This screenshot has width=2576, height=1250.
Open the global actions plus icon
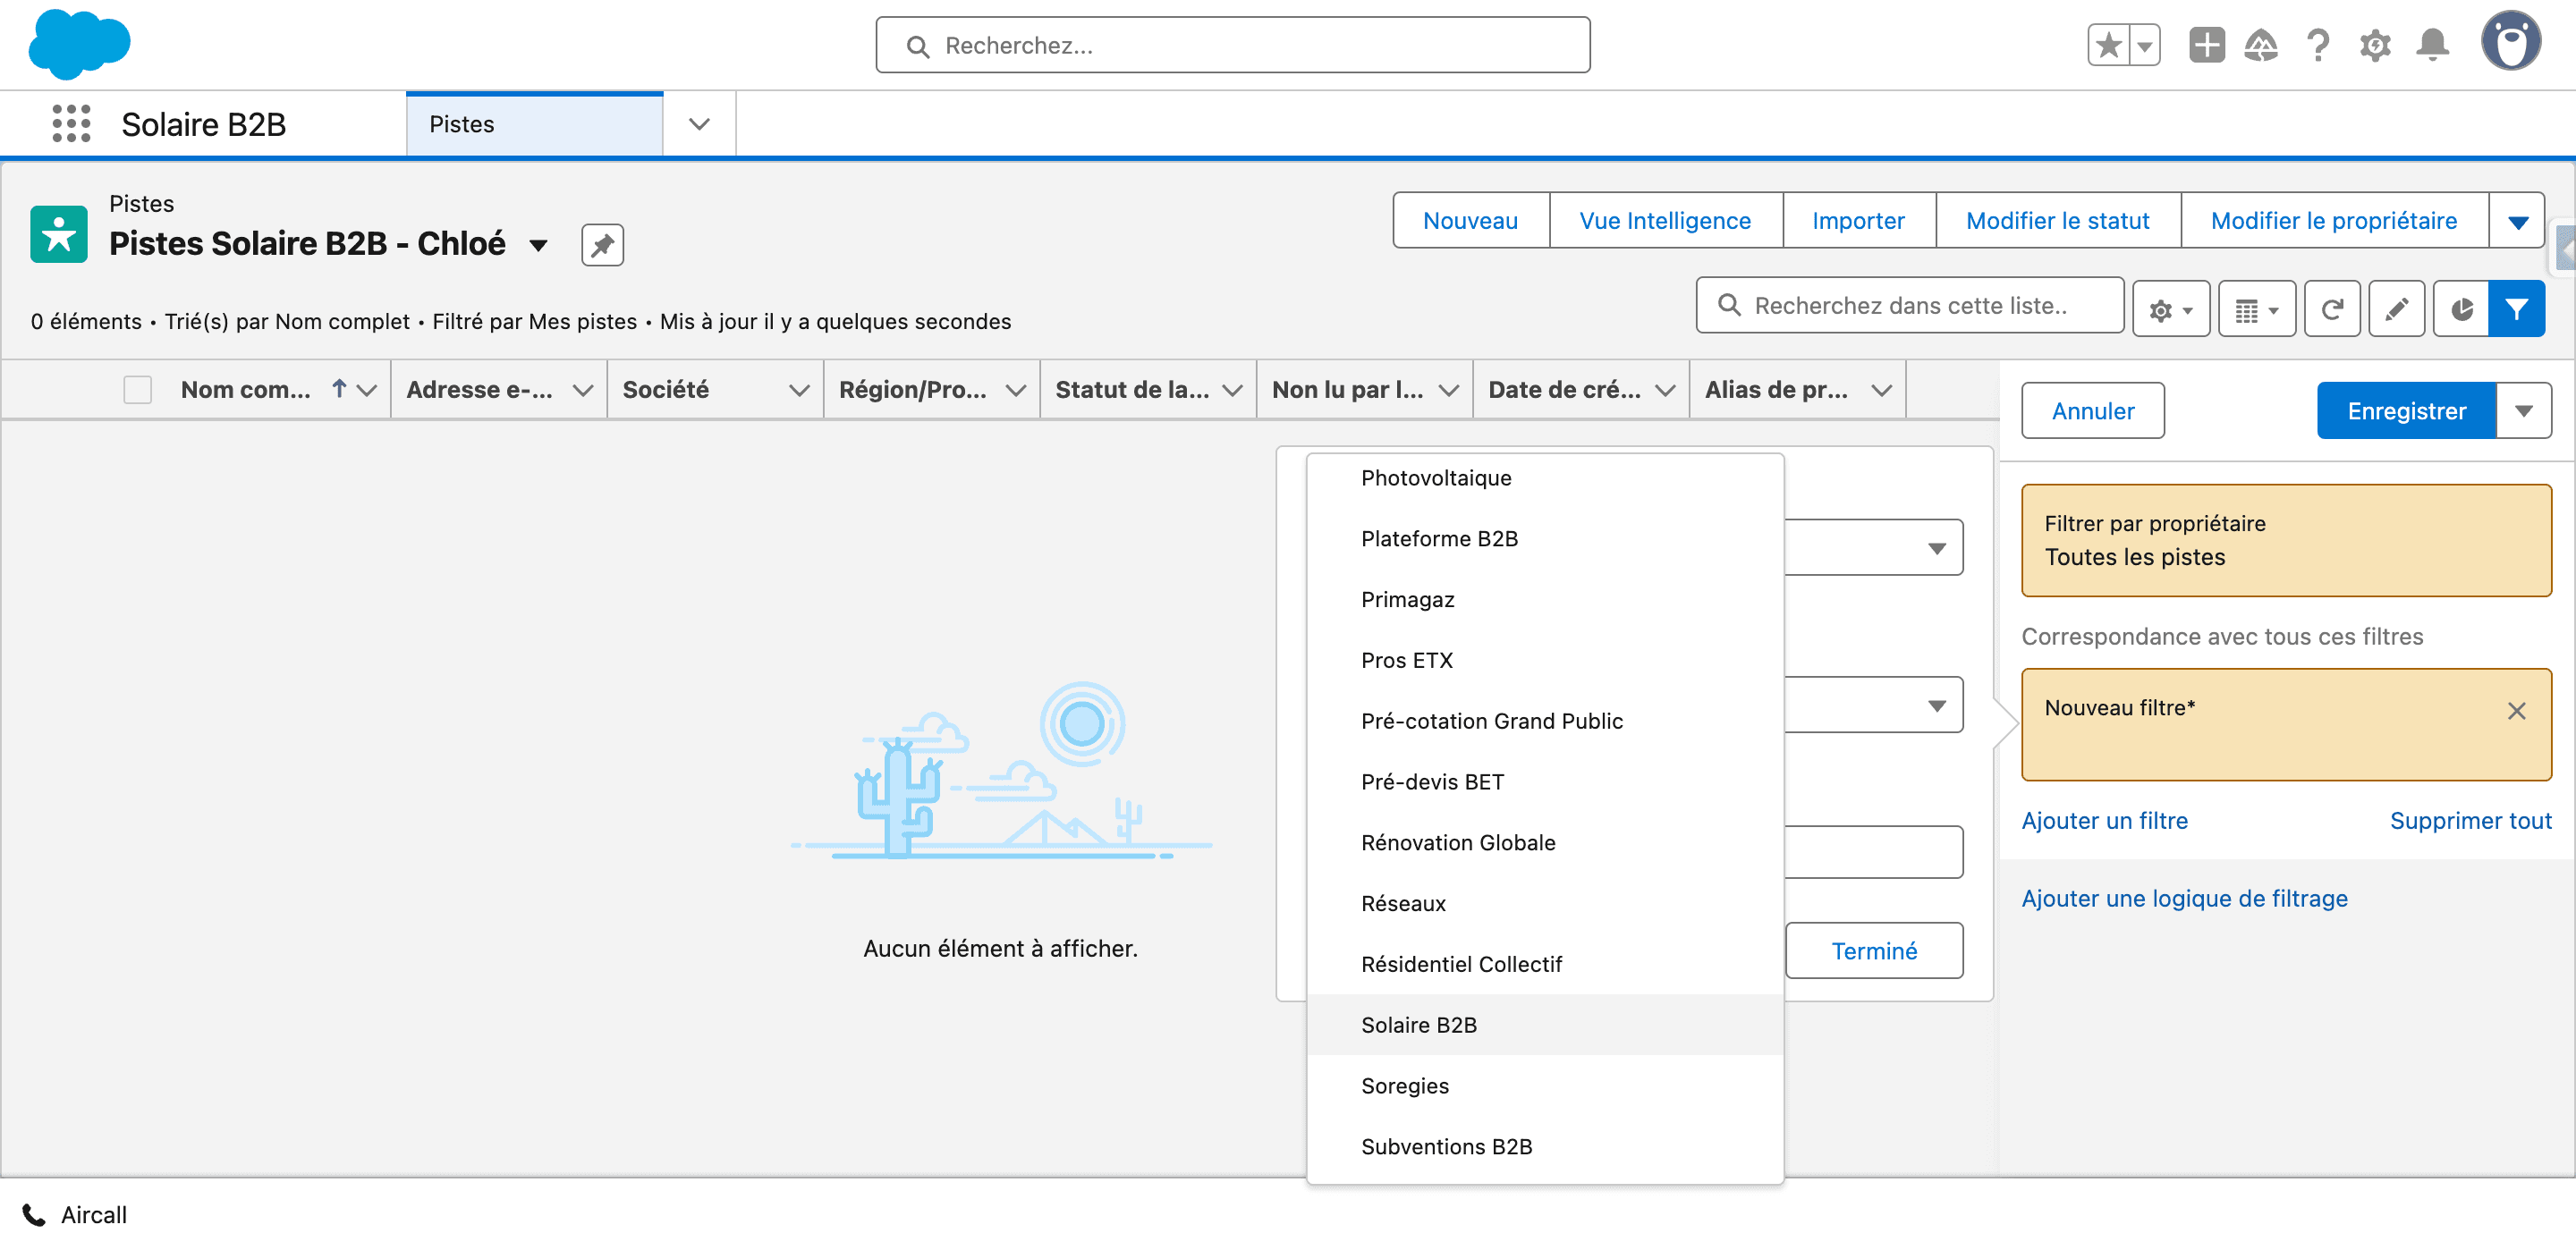point(2206,45)
